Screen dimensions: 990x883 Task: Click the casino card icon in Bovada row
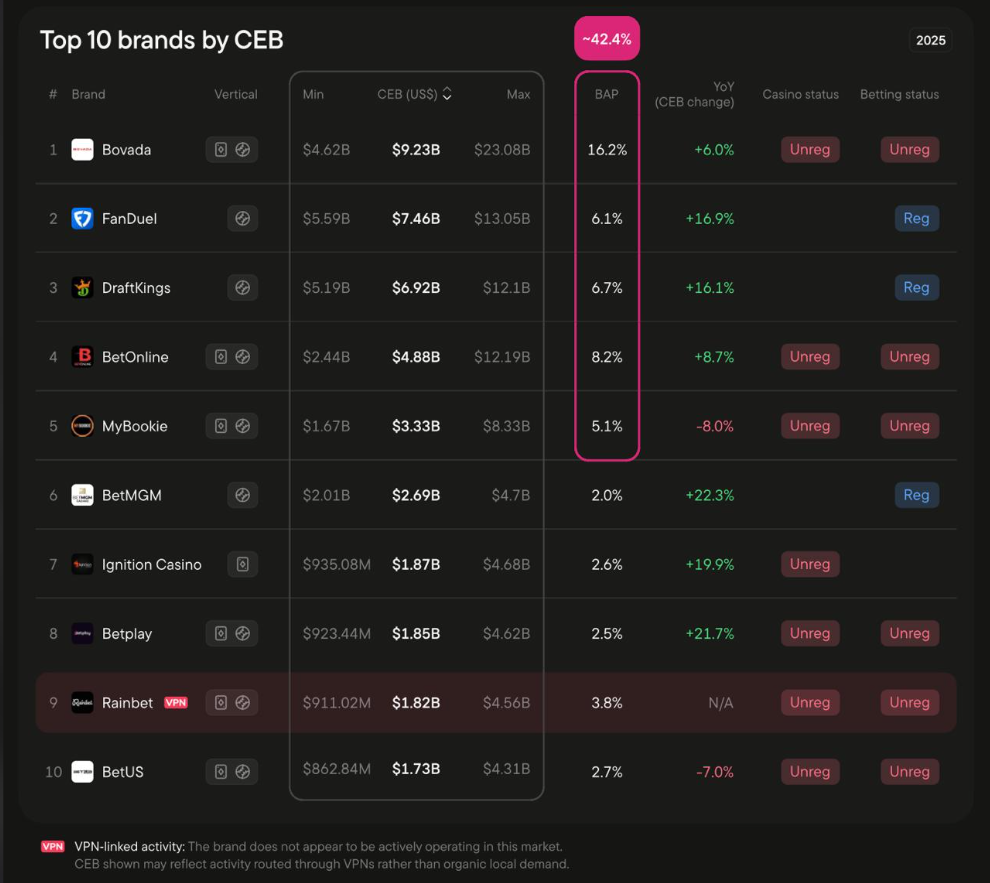coord(221,150)
